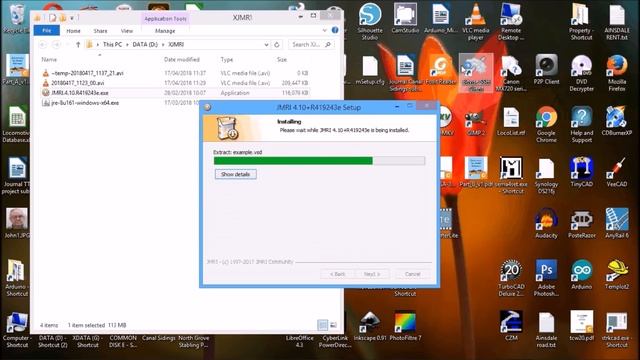640x360 pixels.
Task: Open Locomotive Database spreadsheet icon
Action: [x=16, y=124]
